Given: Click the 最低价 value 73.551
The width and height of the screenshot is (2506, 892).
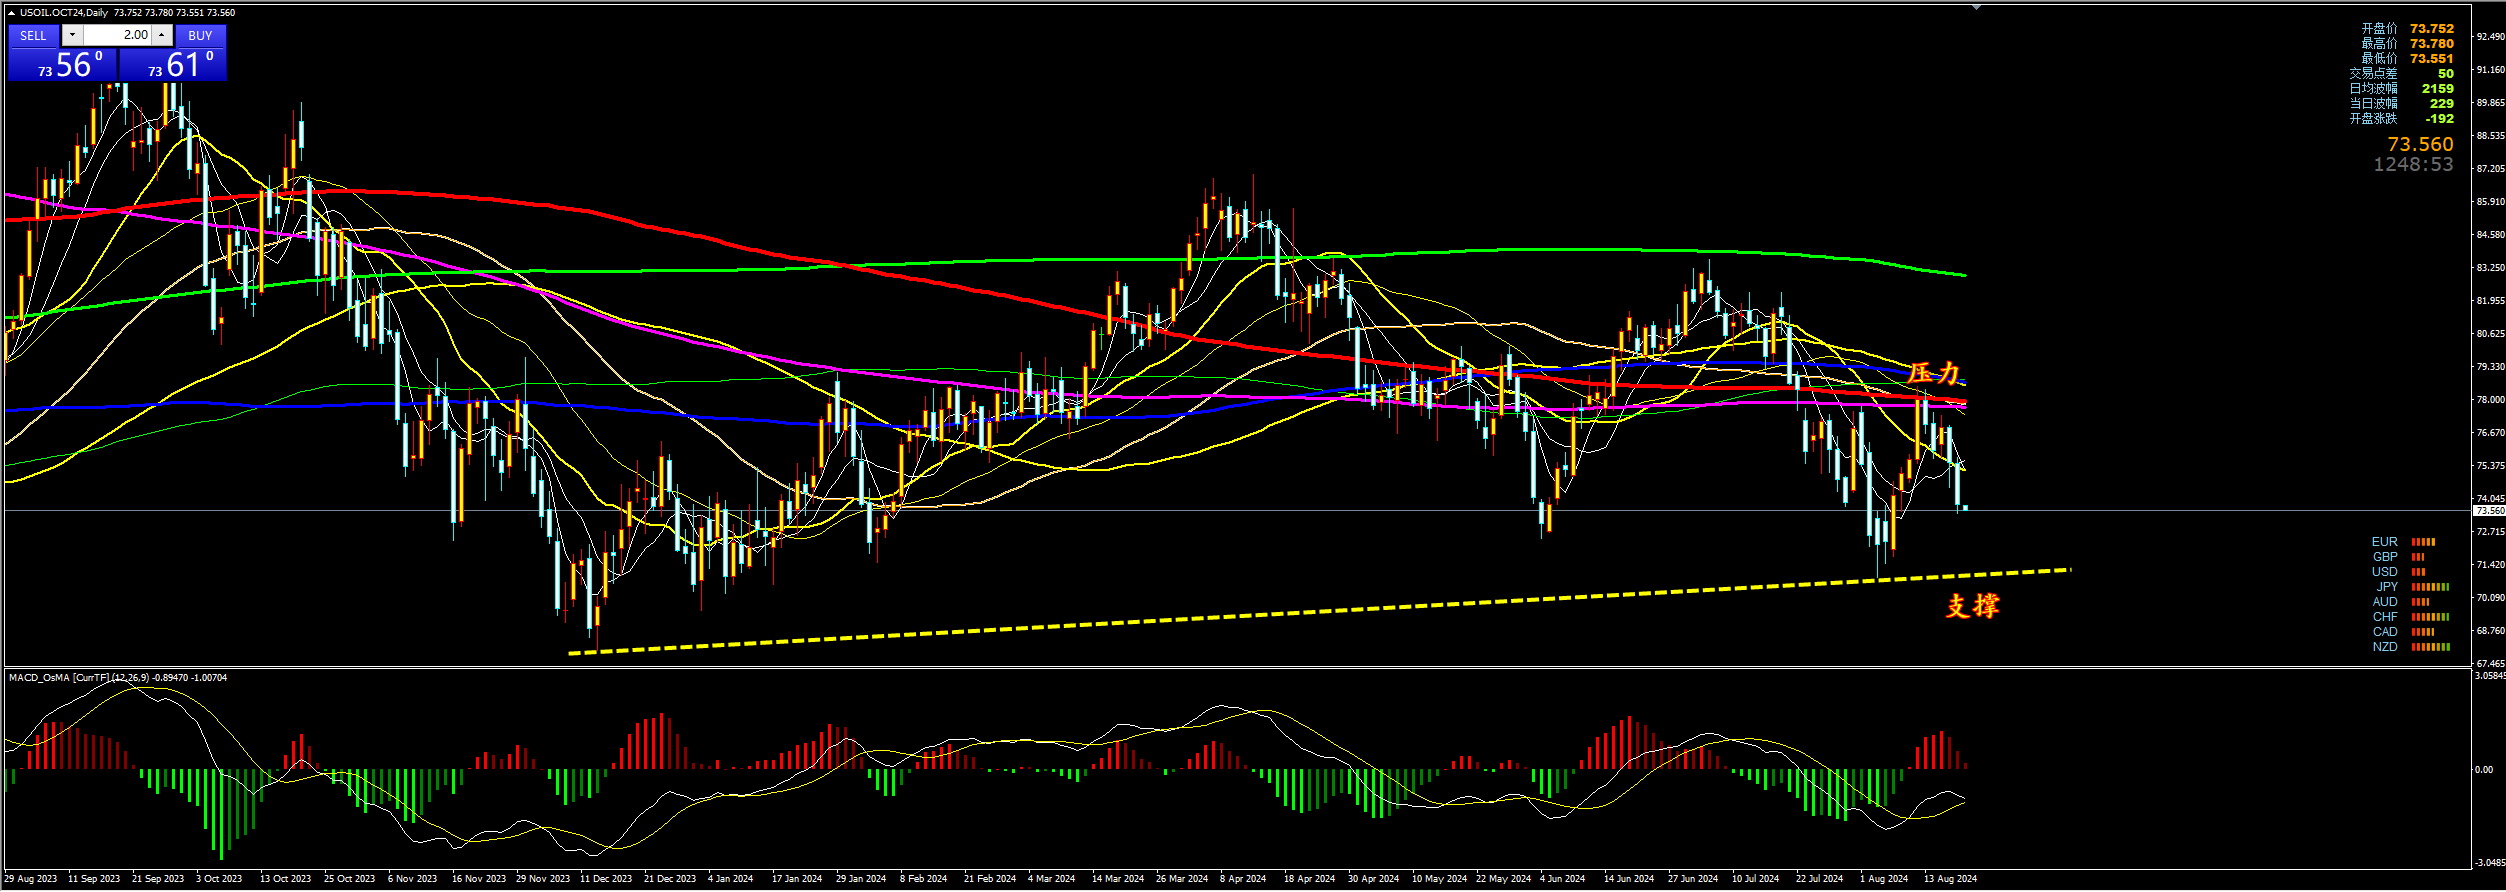Looking at the screenshot, I should [x=2431, y=59].
